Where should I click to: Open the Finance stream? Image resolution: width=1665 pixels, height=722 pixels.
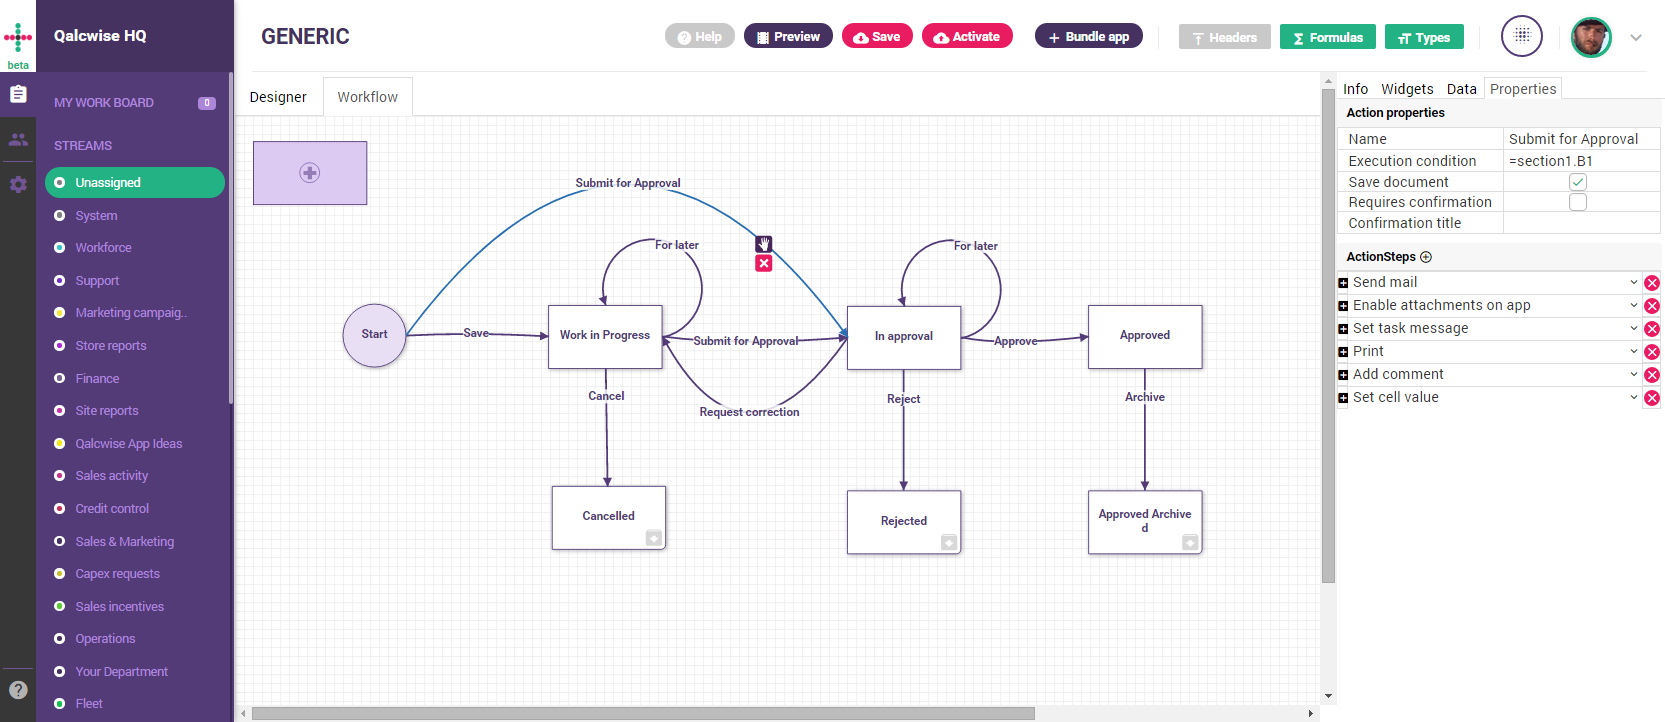click(97, 379)
